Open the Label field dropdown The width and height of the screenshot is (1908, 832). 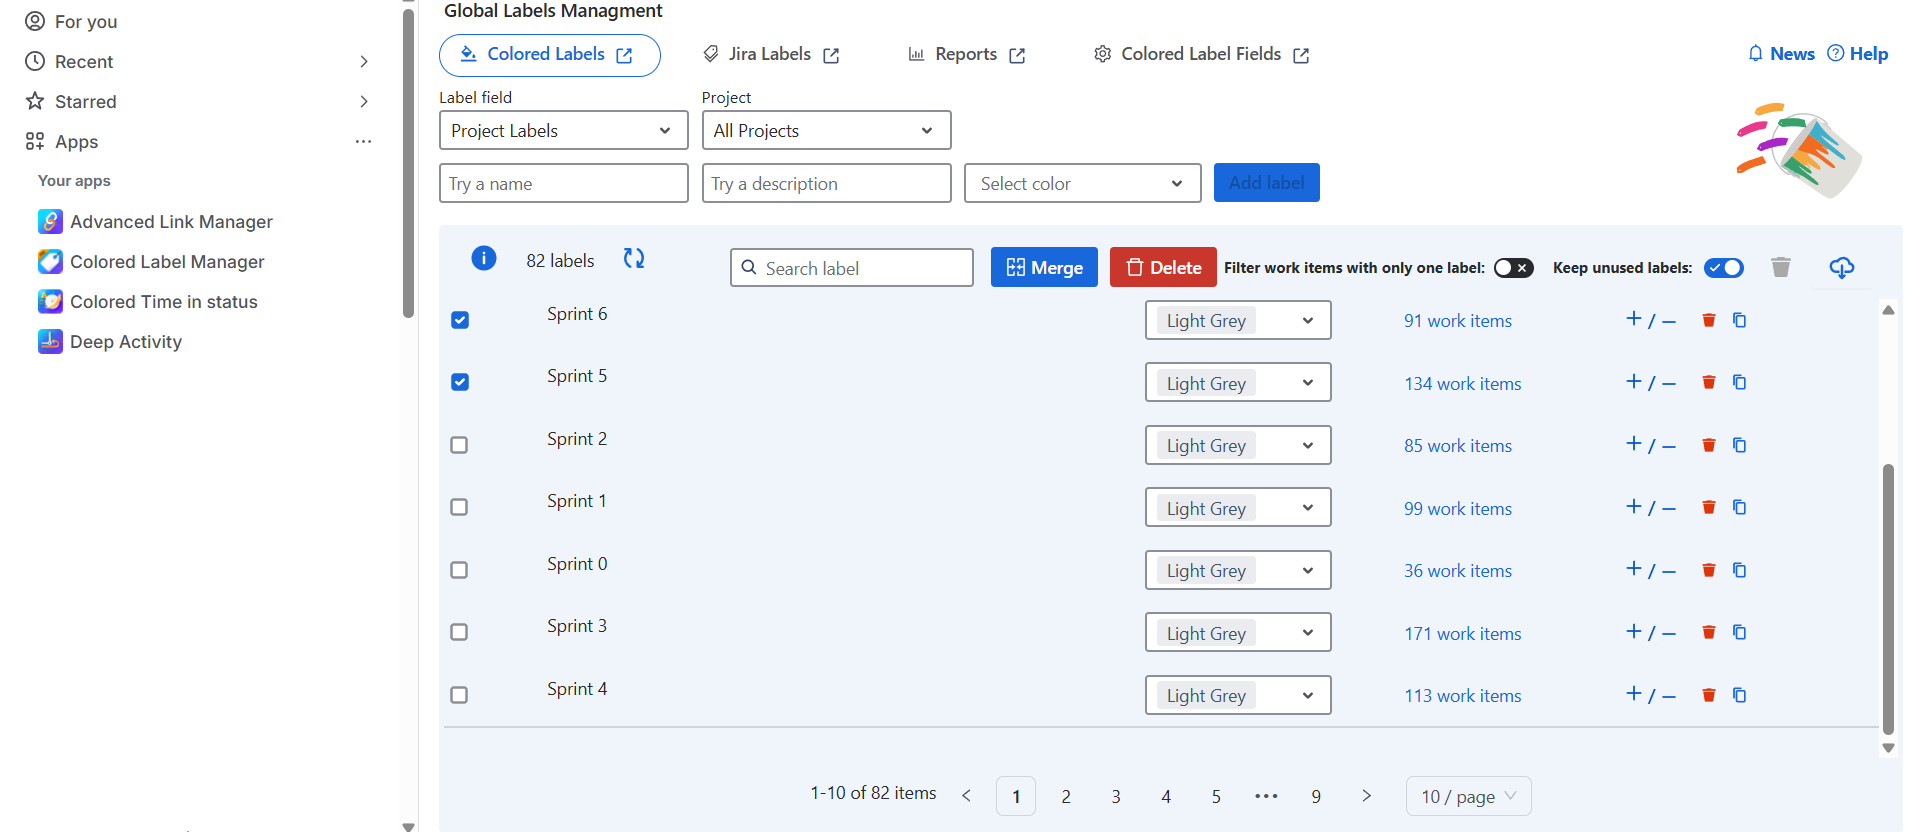click(563, 131)
